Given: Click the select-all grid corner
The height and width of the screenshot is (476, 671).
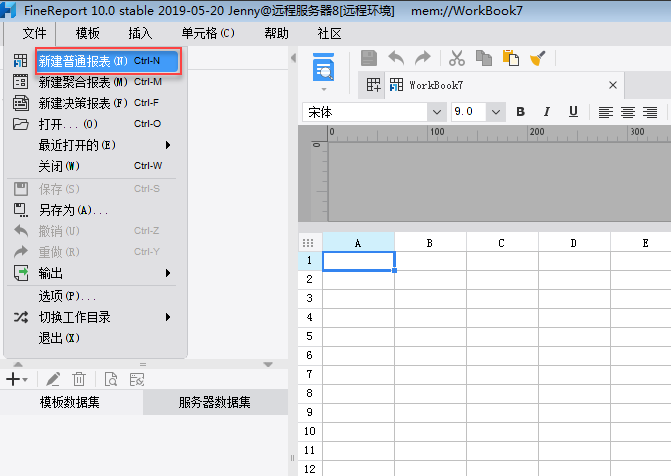Looking at the screenshot, I should pos(308,243).
